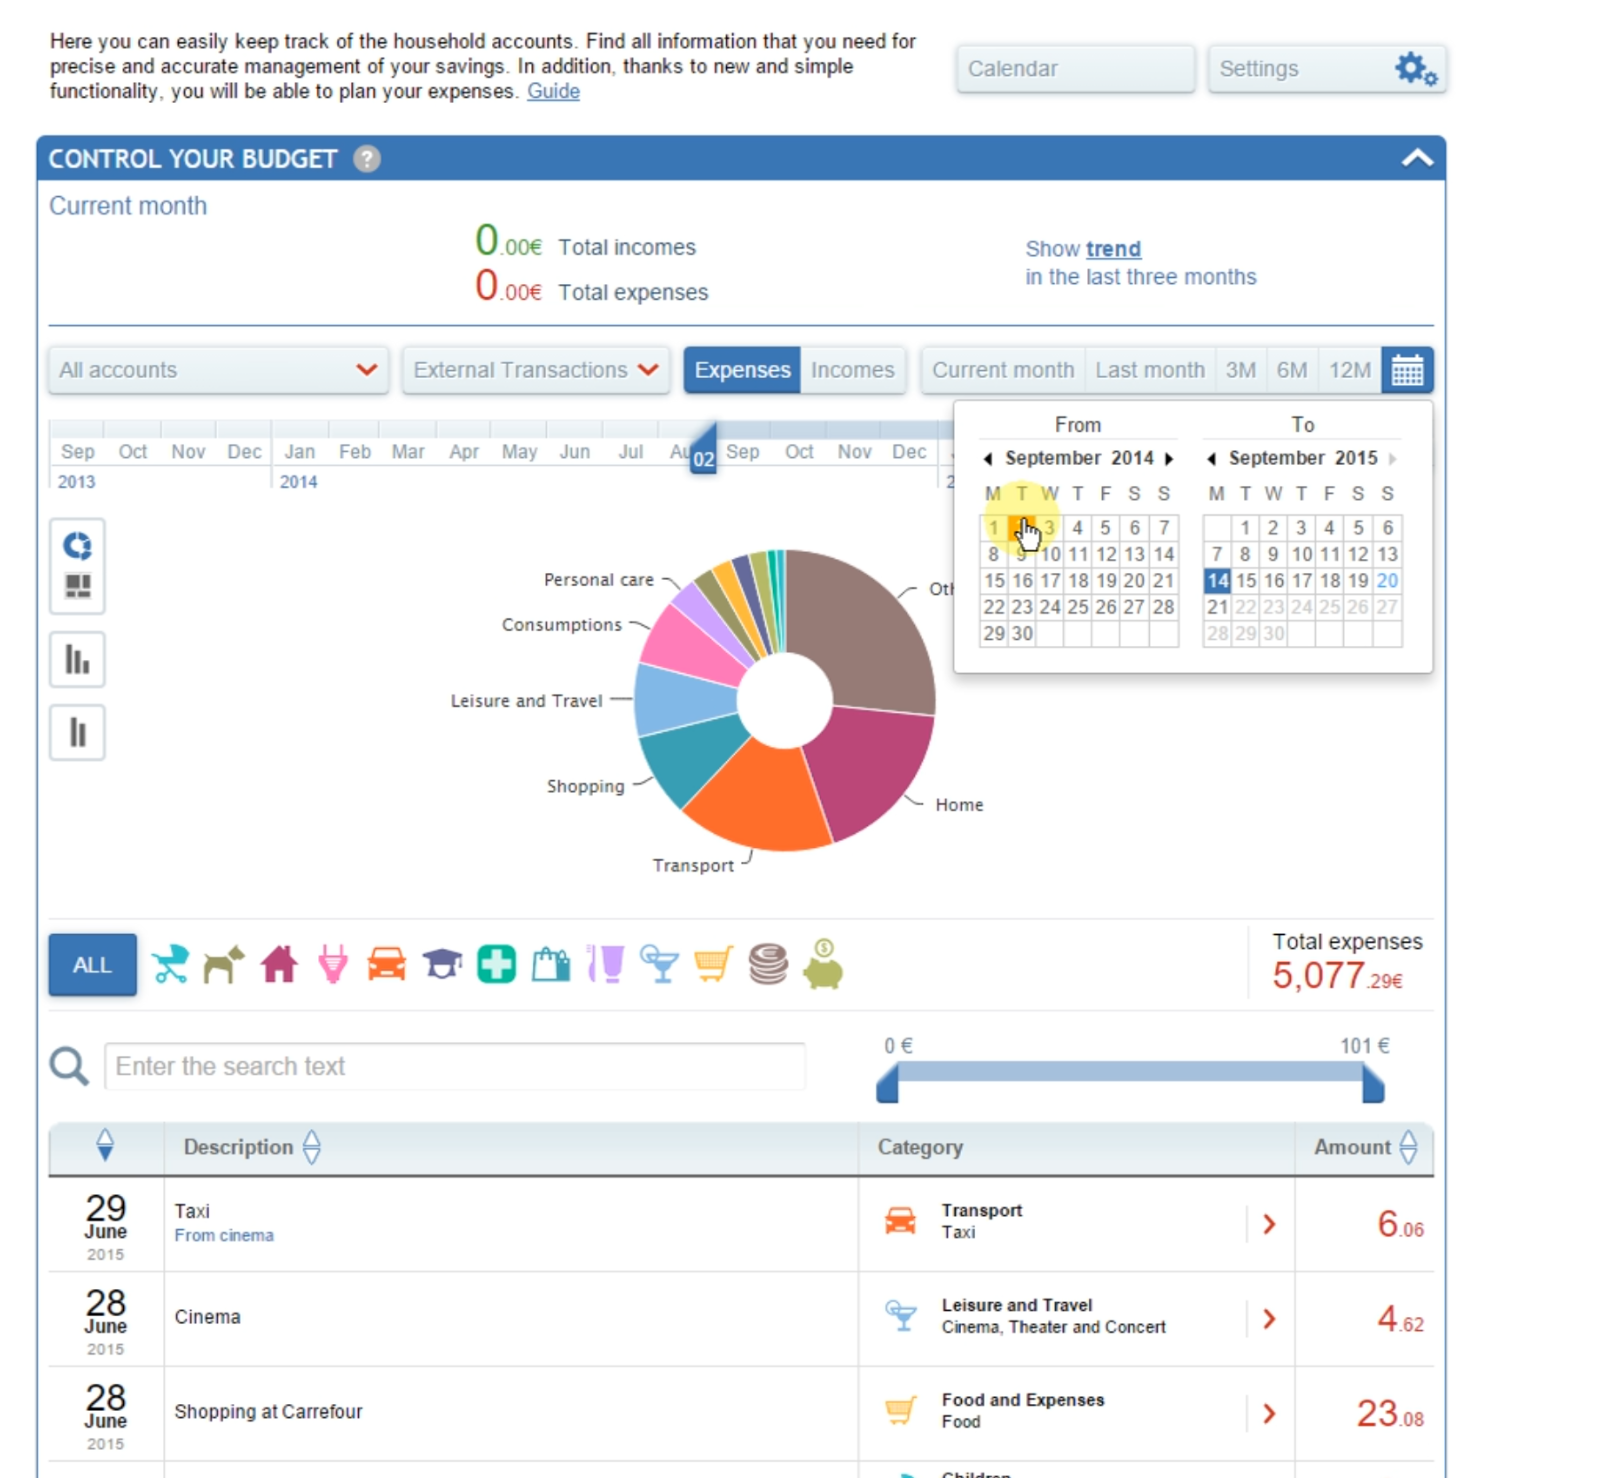This screenshot has width=1600, height=1478.
Task: Click the search text input field
Action: tap(455, 1066)
